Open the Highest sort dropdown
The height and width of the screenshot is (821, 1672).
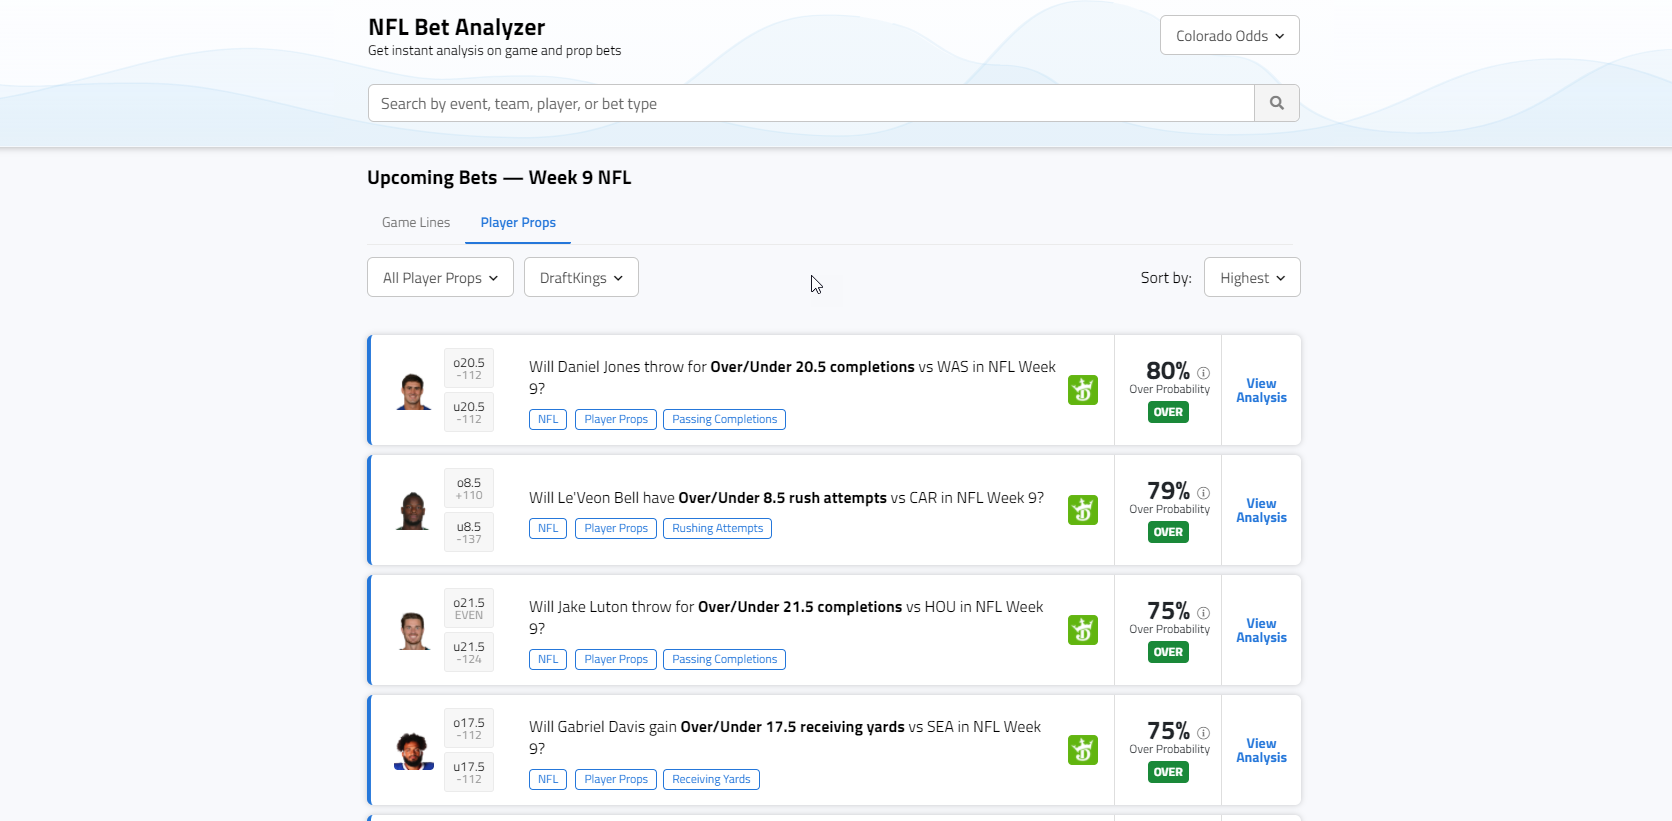pyautogui.click(x=1252, y=278)
